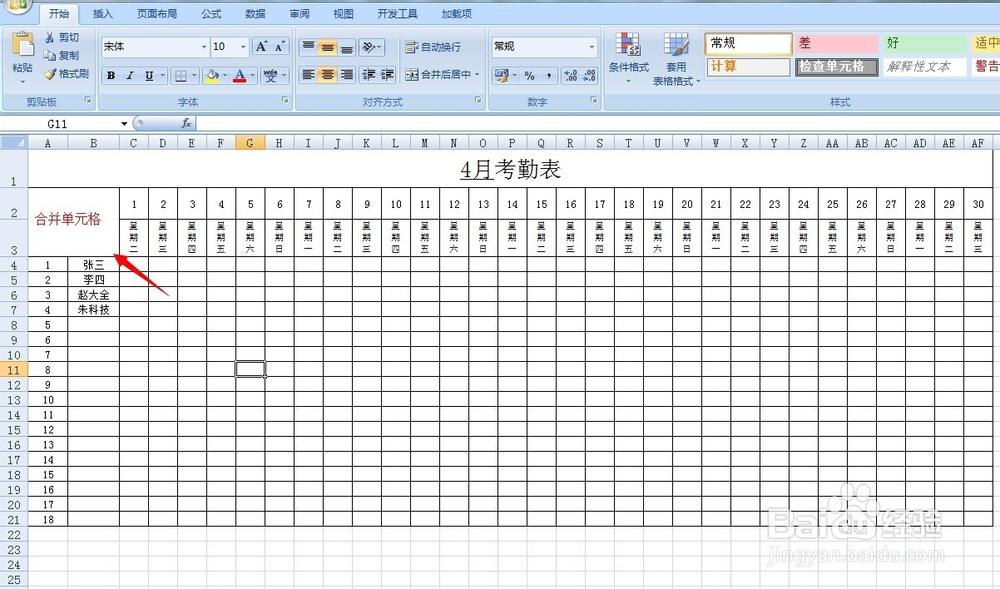Apply percent style (%)
This screenshot has height=589, width=1000.
529,76
